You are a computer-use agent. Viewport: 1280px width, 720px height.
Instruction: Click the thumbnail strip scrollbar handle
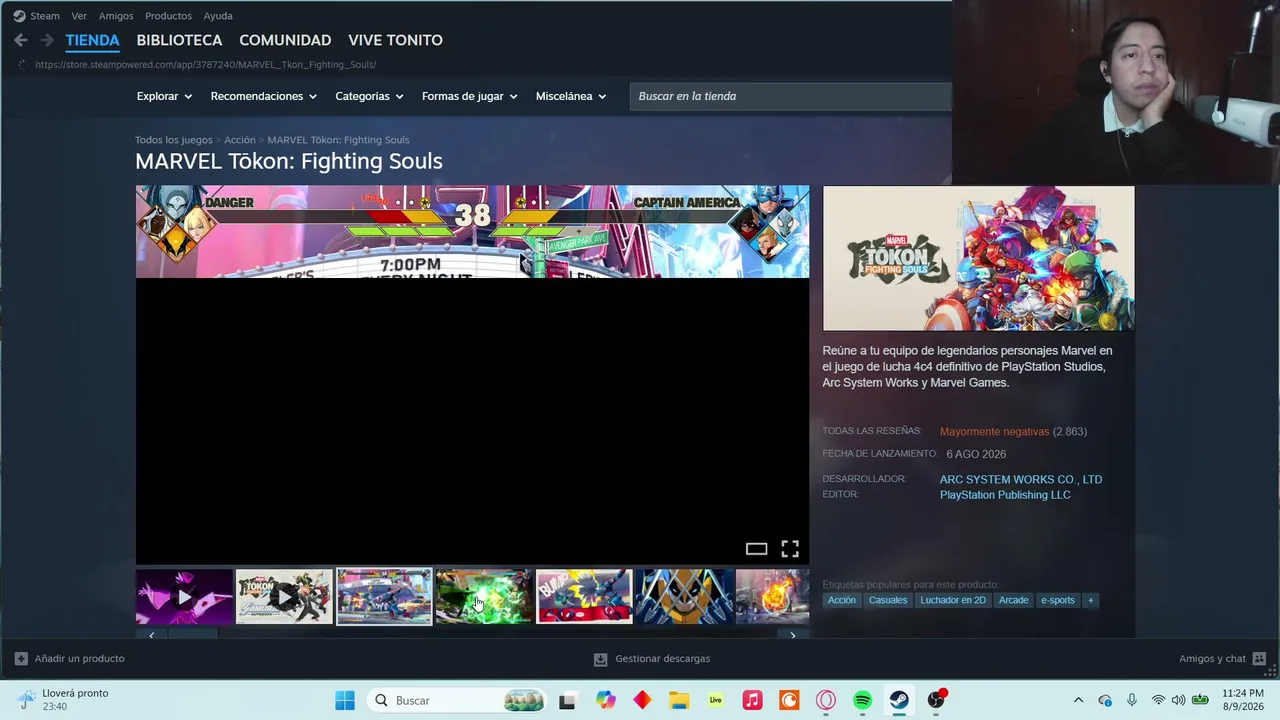191,634
